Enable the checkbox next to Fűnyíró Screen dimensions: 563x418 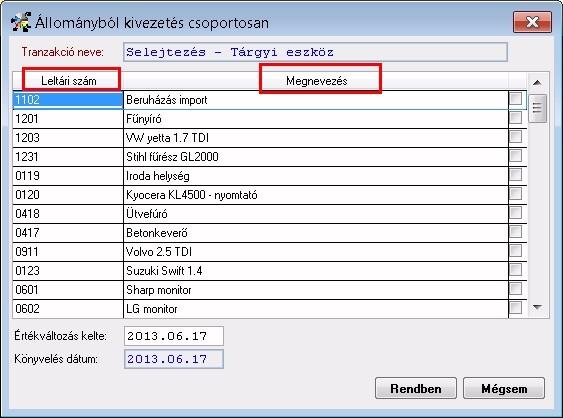coord(516,117)
